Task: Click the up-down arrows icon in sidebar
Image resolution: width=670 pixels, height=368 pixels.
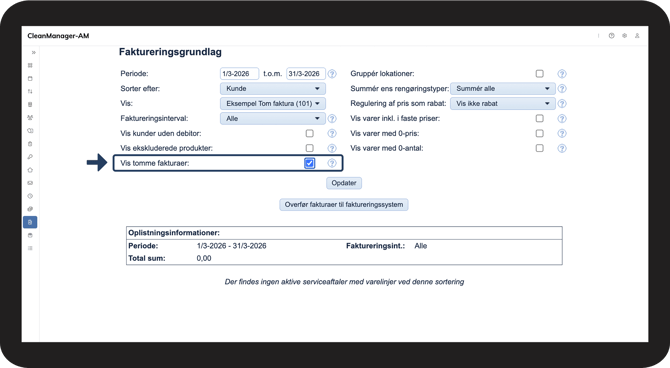Action: (x=30, y=91)
